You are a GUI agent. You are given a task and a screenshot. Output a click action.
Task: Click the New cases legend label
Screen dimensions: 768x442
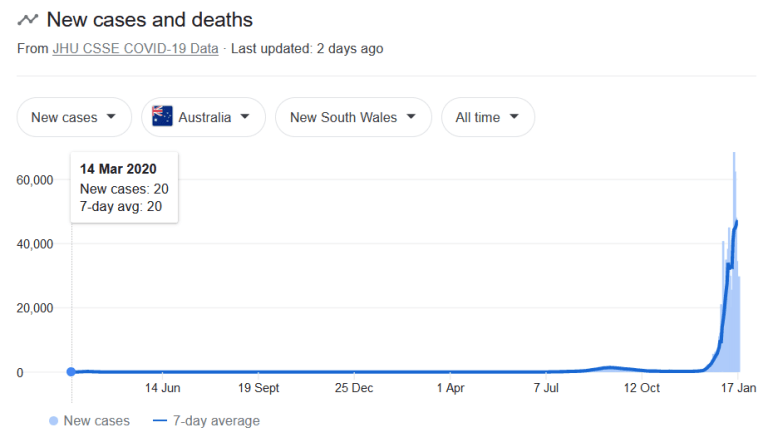point(96,421)
